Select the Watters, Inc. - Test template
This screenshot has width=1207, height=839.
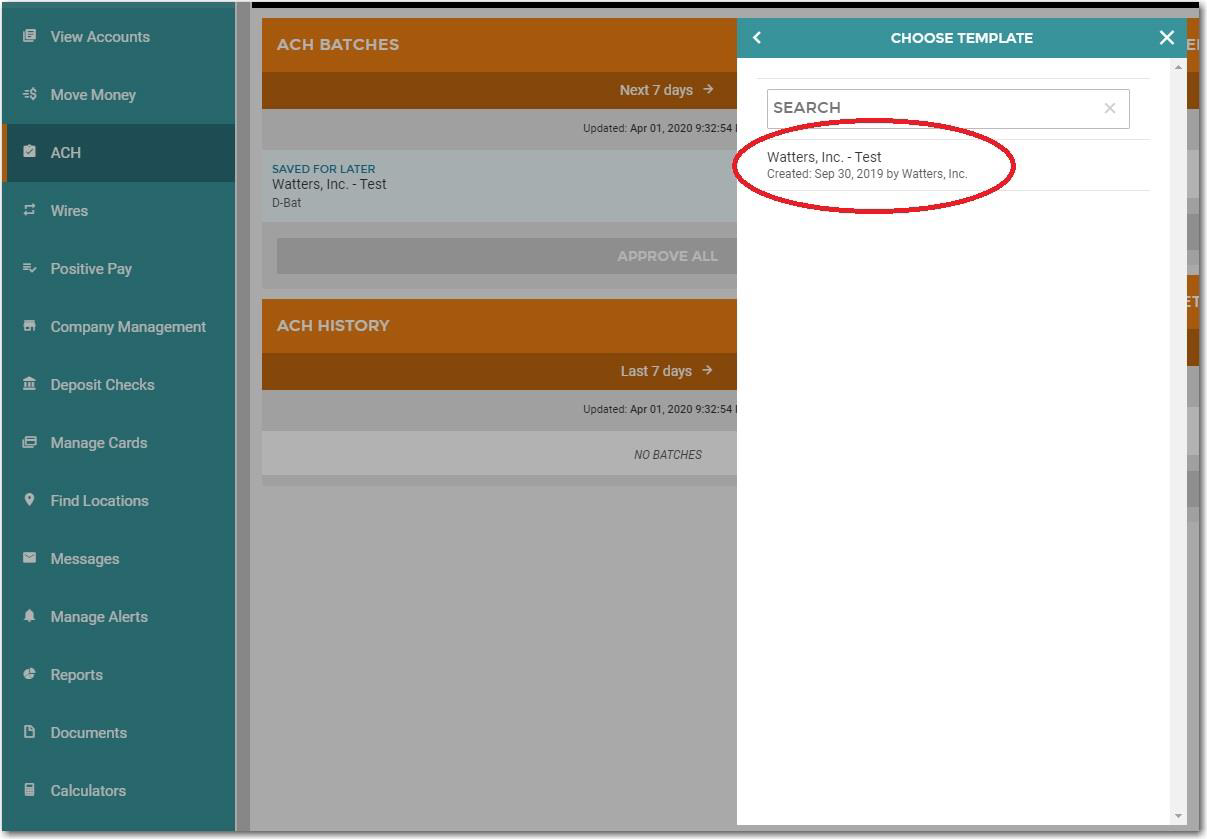[x=867, y=165]
